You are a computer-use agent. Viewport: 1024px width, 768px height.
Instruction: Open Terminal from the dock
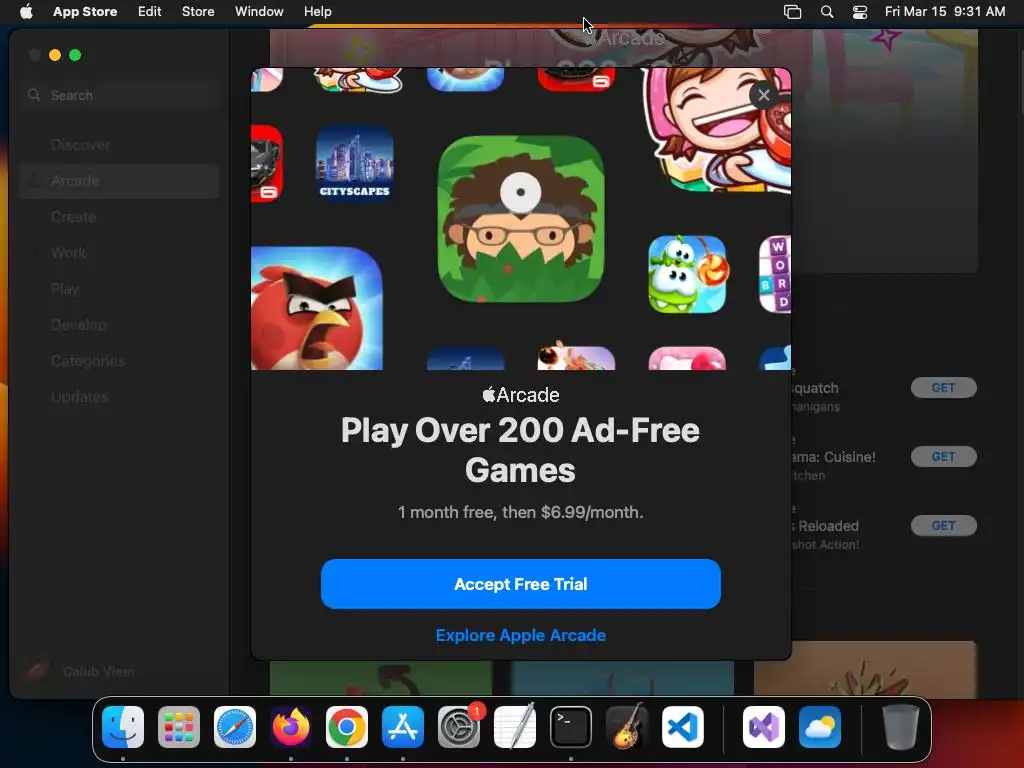(x=571, y=727)
